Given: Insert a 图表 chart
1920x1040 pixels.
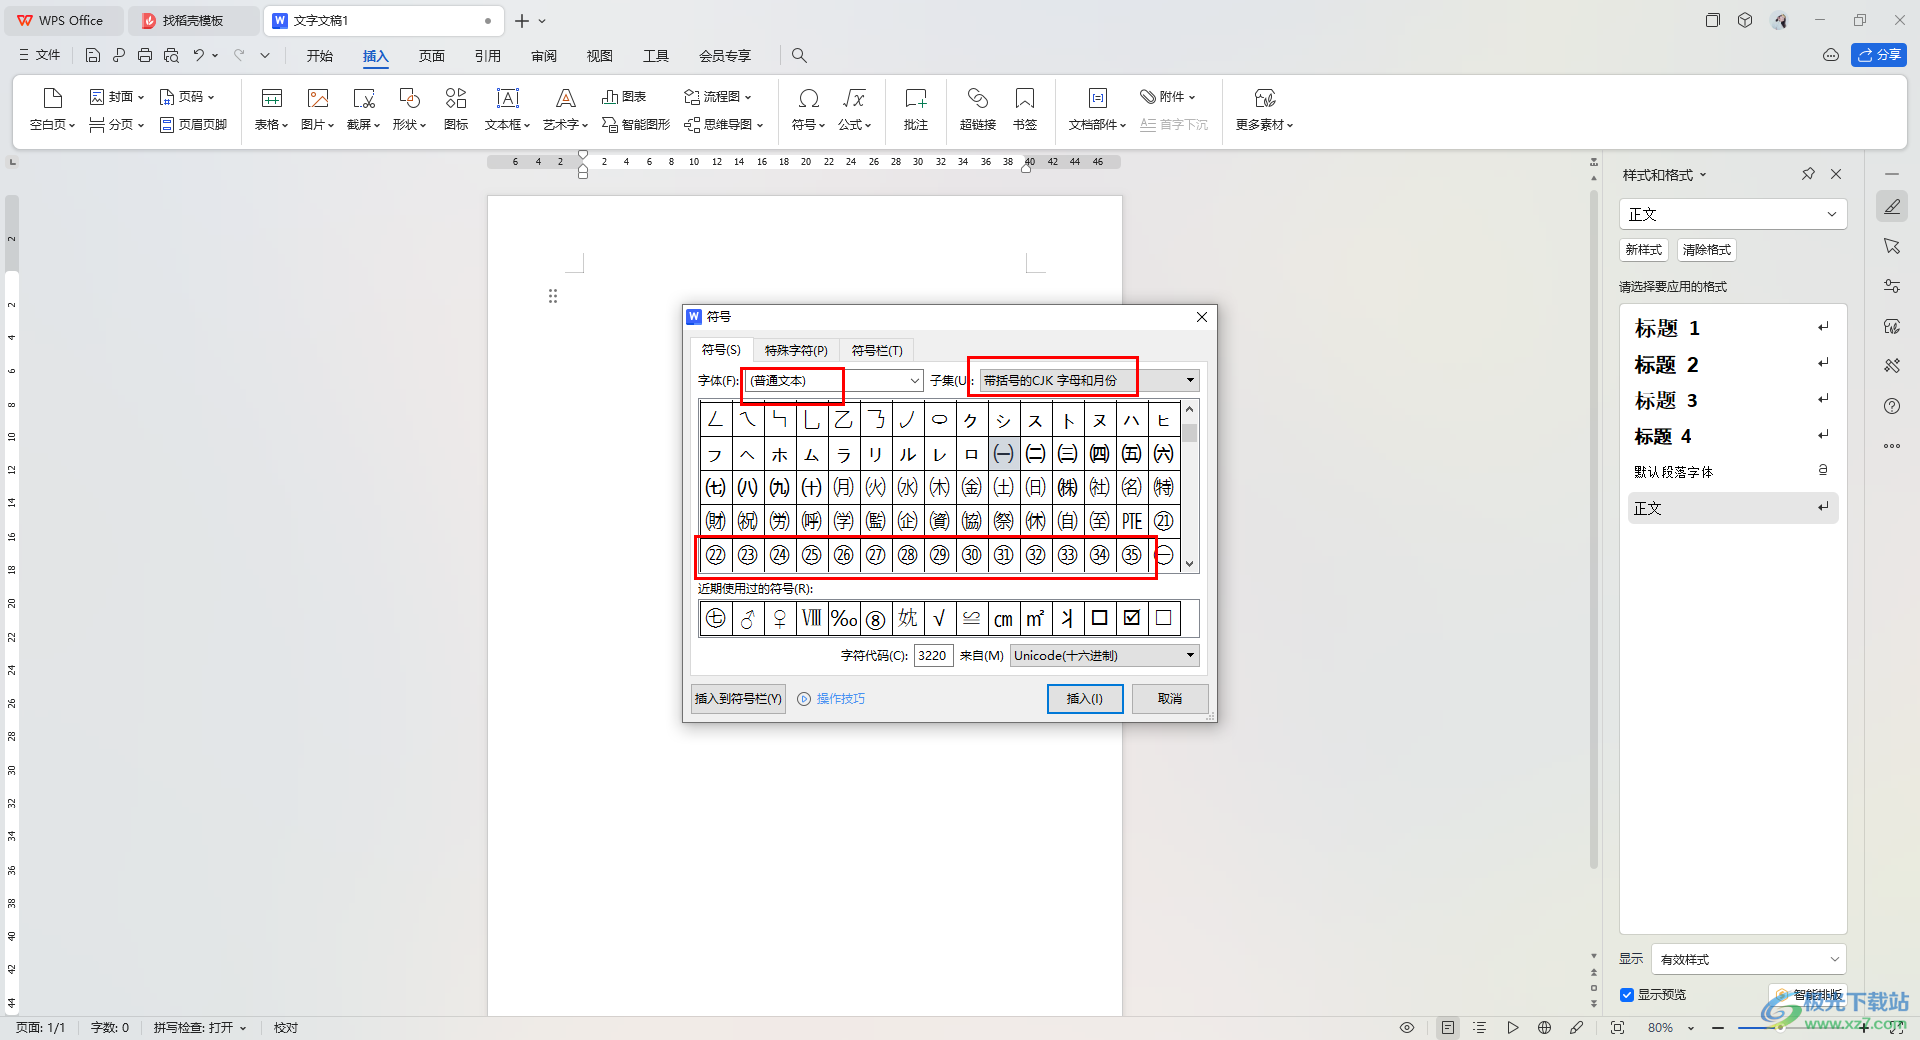Looking at the screenshot, I should coord(624,97).
